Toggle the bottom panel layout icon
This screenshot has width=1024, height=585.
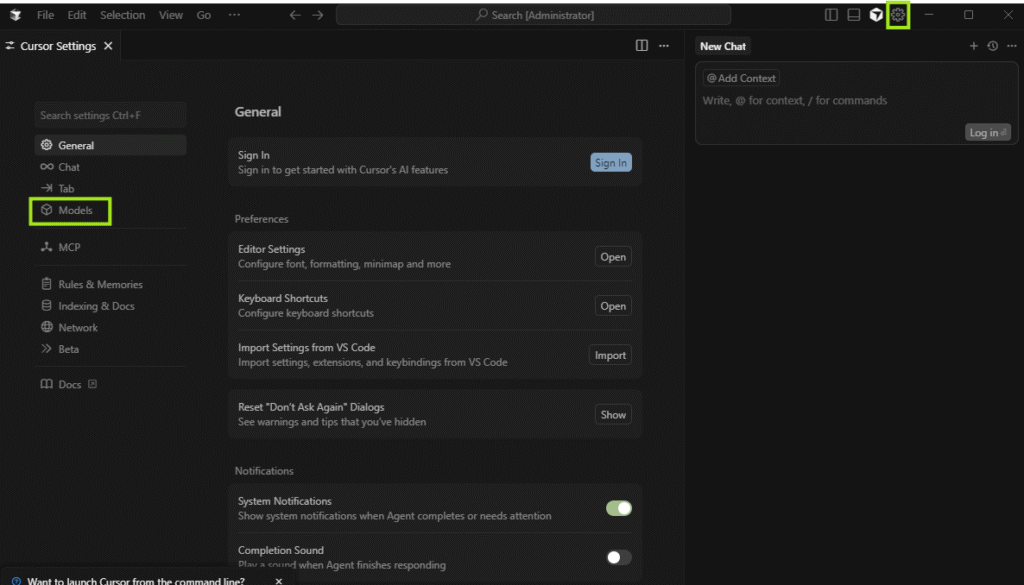[x=854, y=15]
